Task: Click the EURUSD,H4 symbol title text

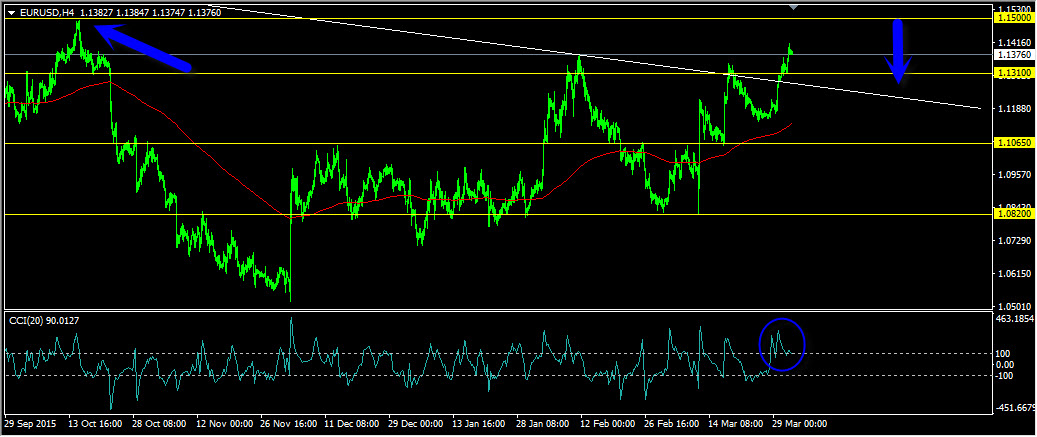Action: click(46, 12)
